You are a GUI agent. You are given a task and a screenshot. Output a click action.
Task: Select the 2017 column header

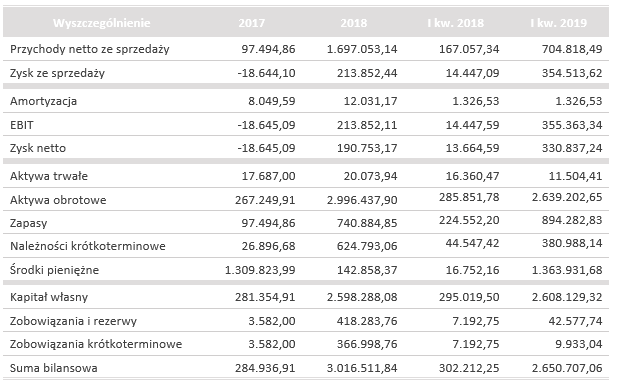pos(252,23)
